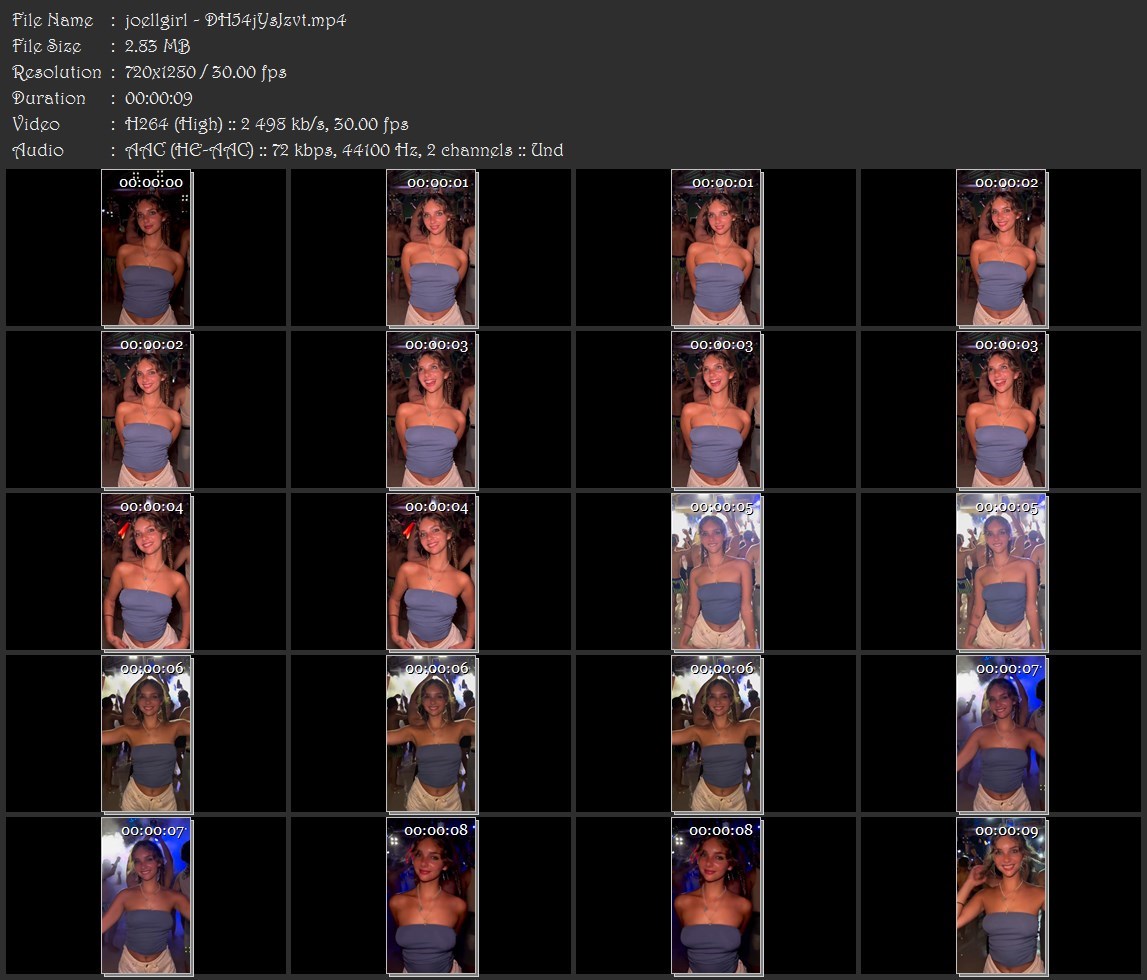Click the file name 'joellgirl - DH54jYsJzvt.mp4'
This screenshot has width=1147, height=980.
tap(236, 20)
